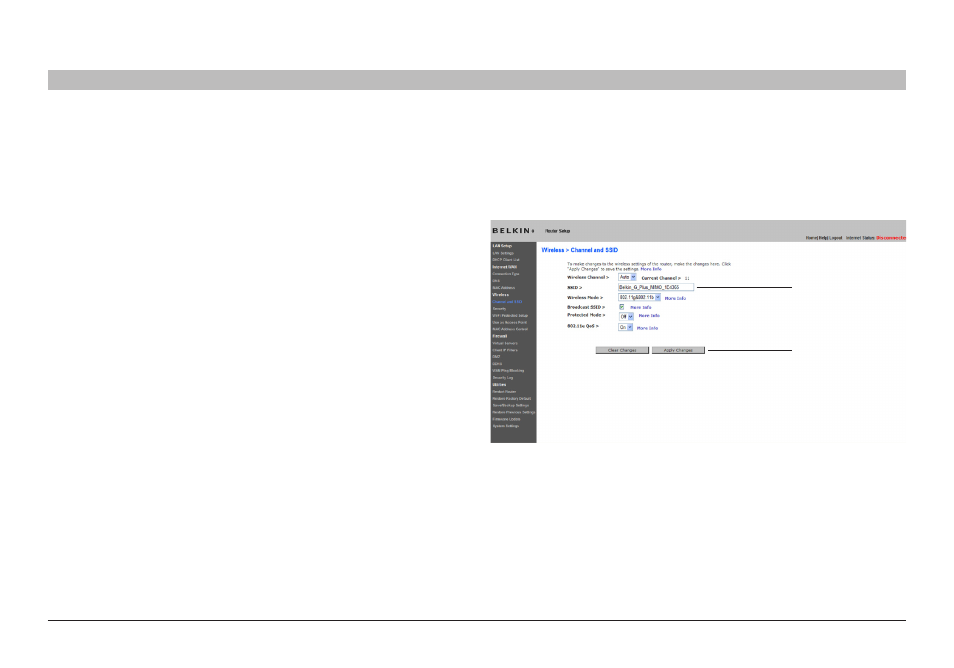Open More Info link beside 802.11e QoS
Viewport: 954px width, 668px height.
(647, 328)
